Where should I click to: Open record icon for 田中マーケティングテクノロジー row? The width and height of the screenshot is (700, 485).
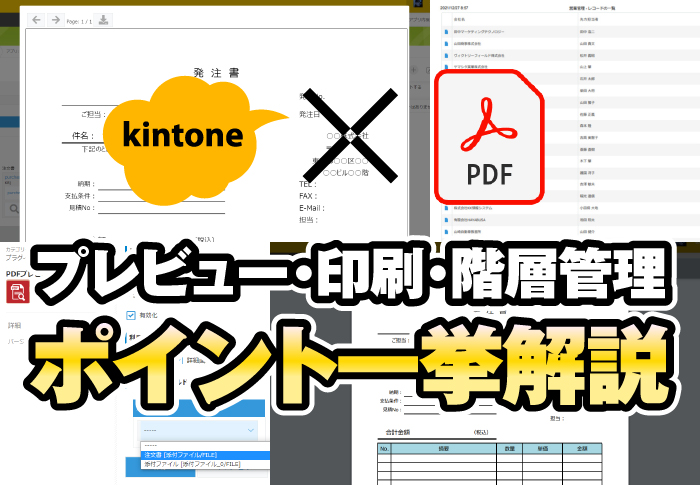(x=446, y=32)
